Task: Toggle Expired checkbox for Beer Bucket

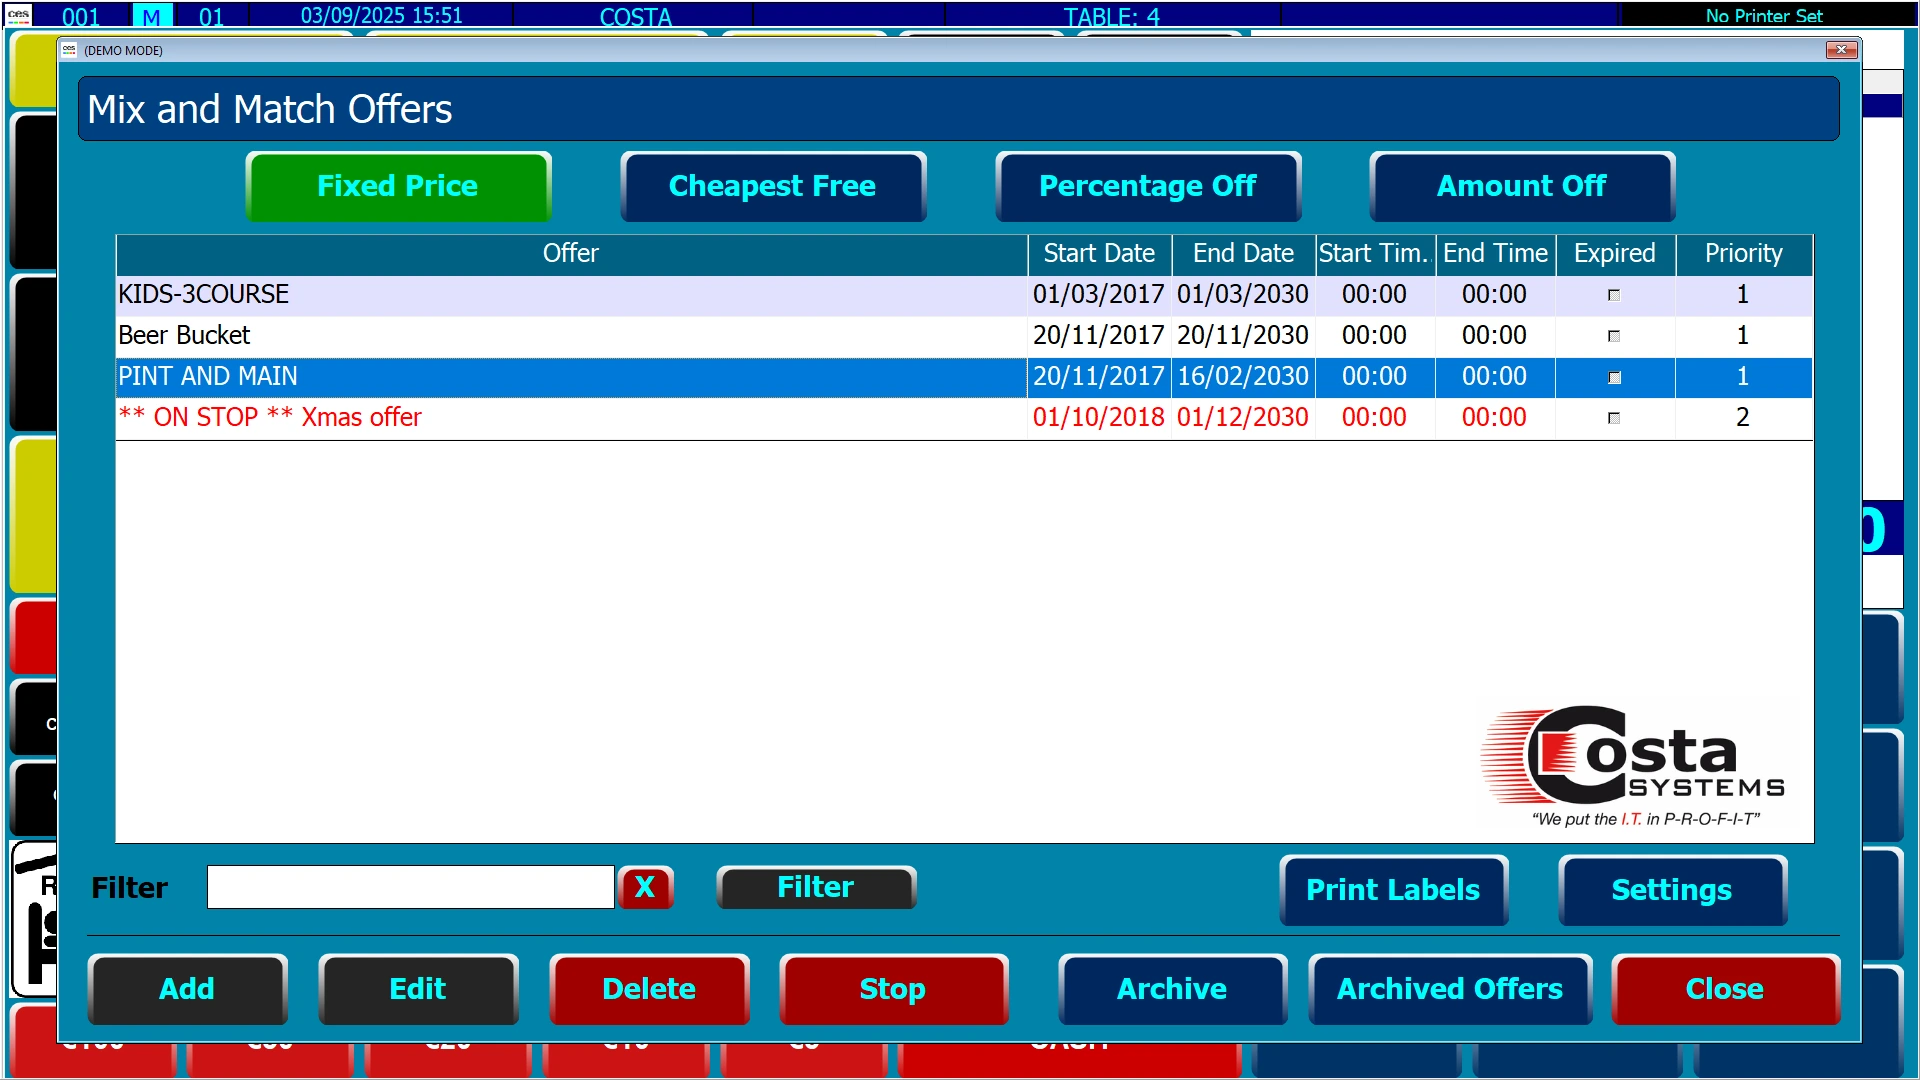Action: click(1613, 336)
